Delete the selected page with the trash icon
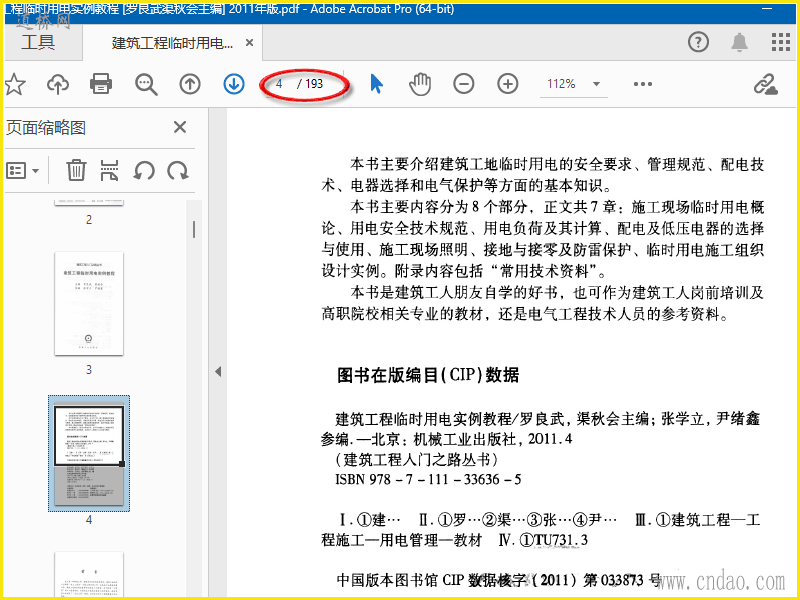The image size is (800, 600). pos(76,170)
